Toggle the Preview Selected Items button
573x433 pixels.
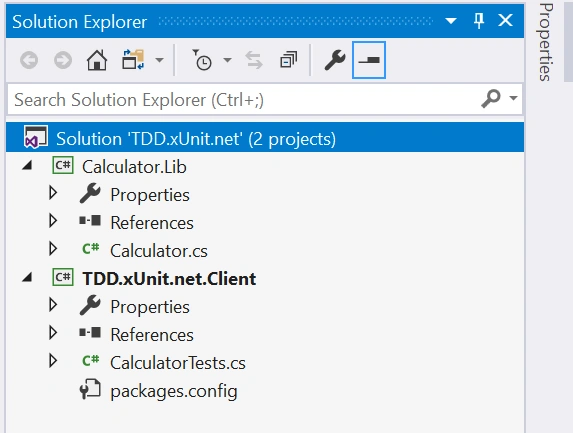(369, 60)
